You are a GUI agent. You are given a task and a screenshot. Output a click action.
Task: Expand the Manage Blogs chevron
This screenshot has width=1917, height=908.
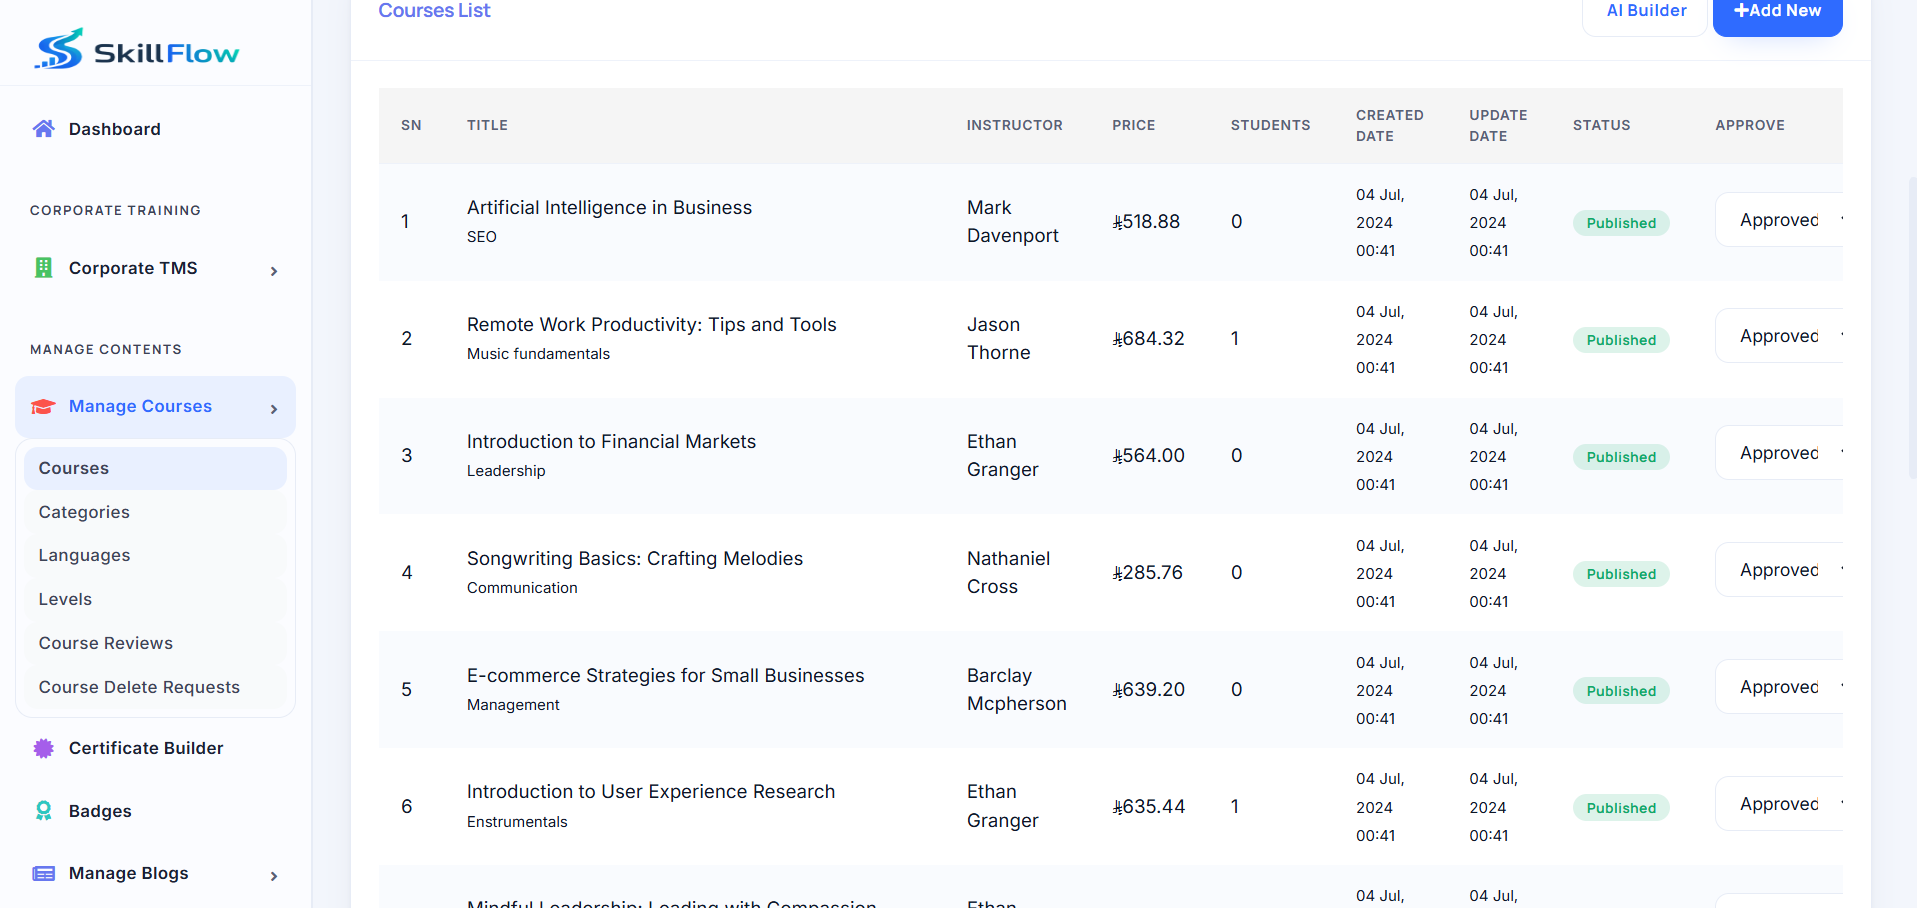[274, 876]
